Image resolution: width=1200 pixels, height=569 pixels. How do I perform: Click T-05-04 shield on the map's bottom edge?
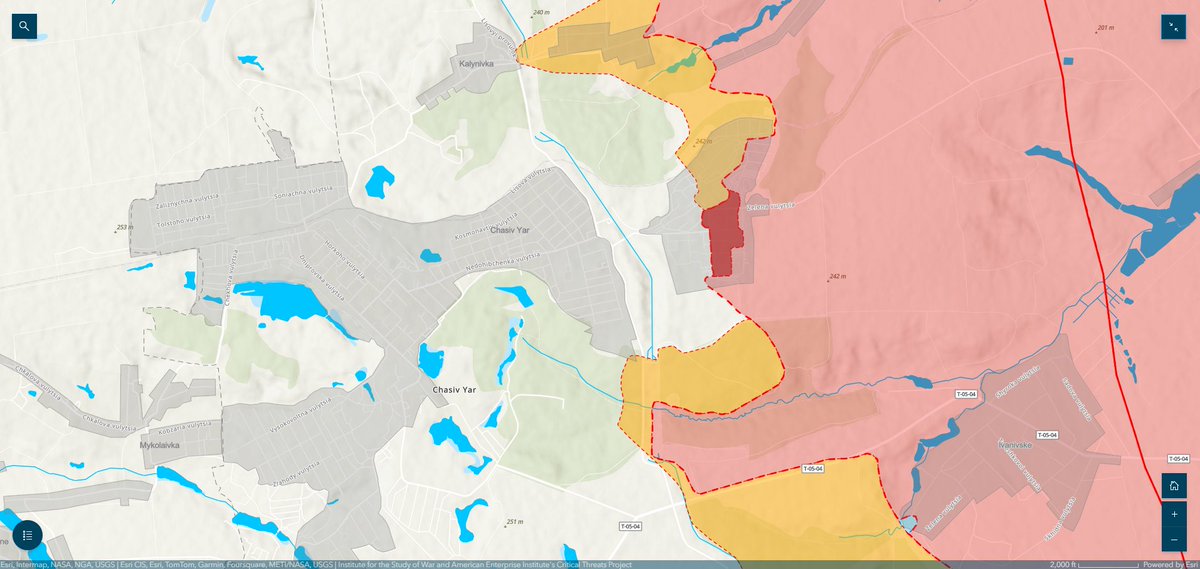(x=629, y=526)
